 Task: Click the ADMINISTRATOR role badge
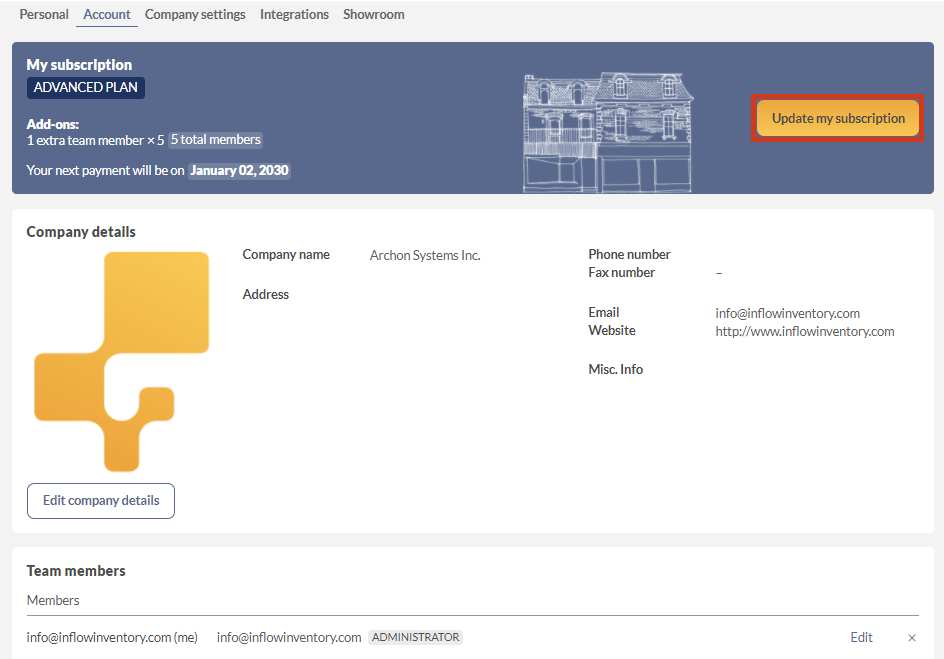pyautogui.click(x=415, y=637)
